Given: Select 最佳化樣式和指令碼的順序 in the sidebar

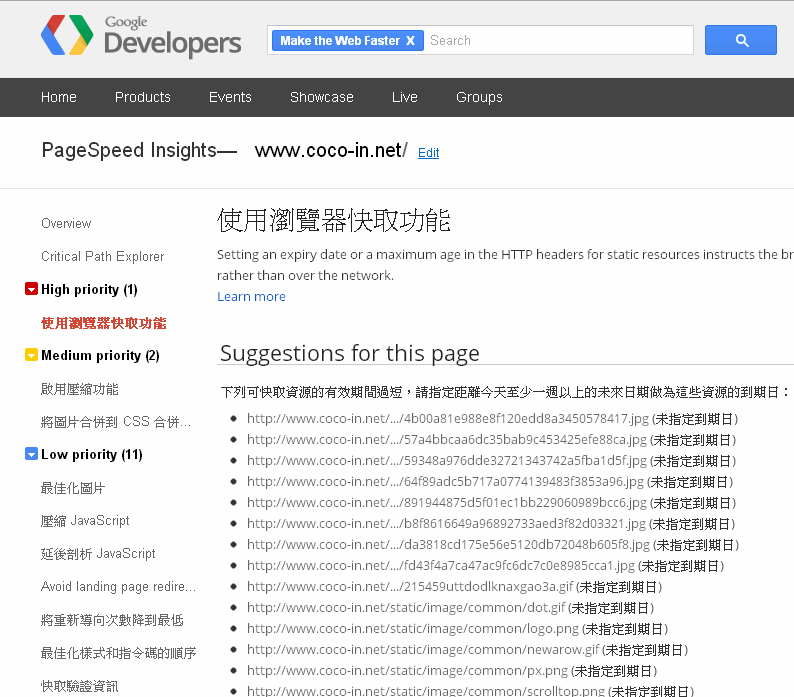Looking at the screenshot, I should coord(118,653).
